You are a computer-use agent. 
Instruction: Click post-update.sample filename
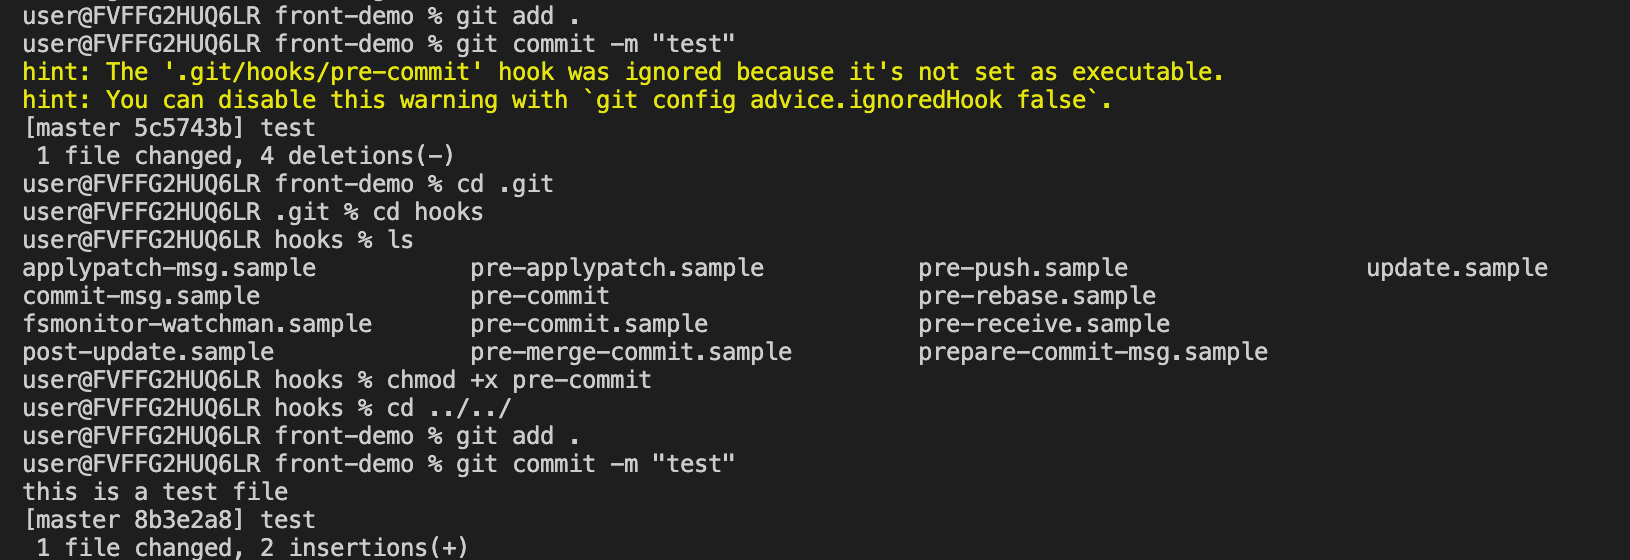click(148, 352)
